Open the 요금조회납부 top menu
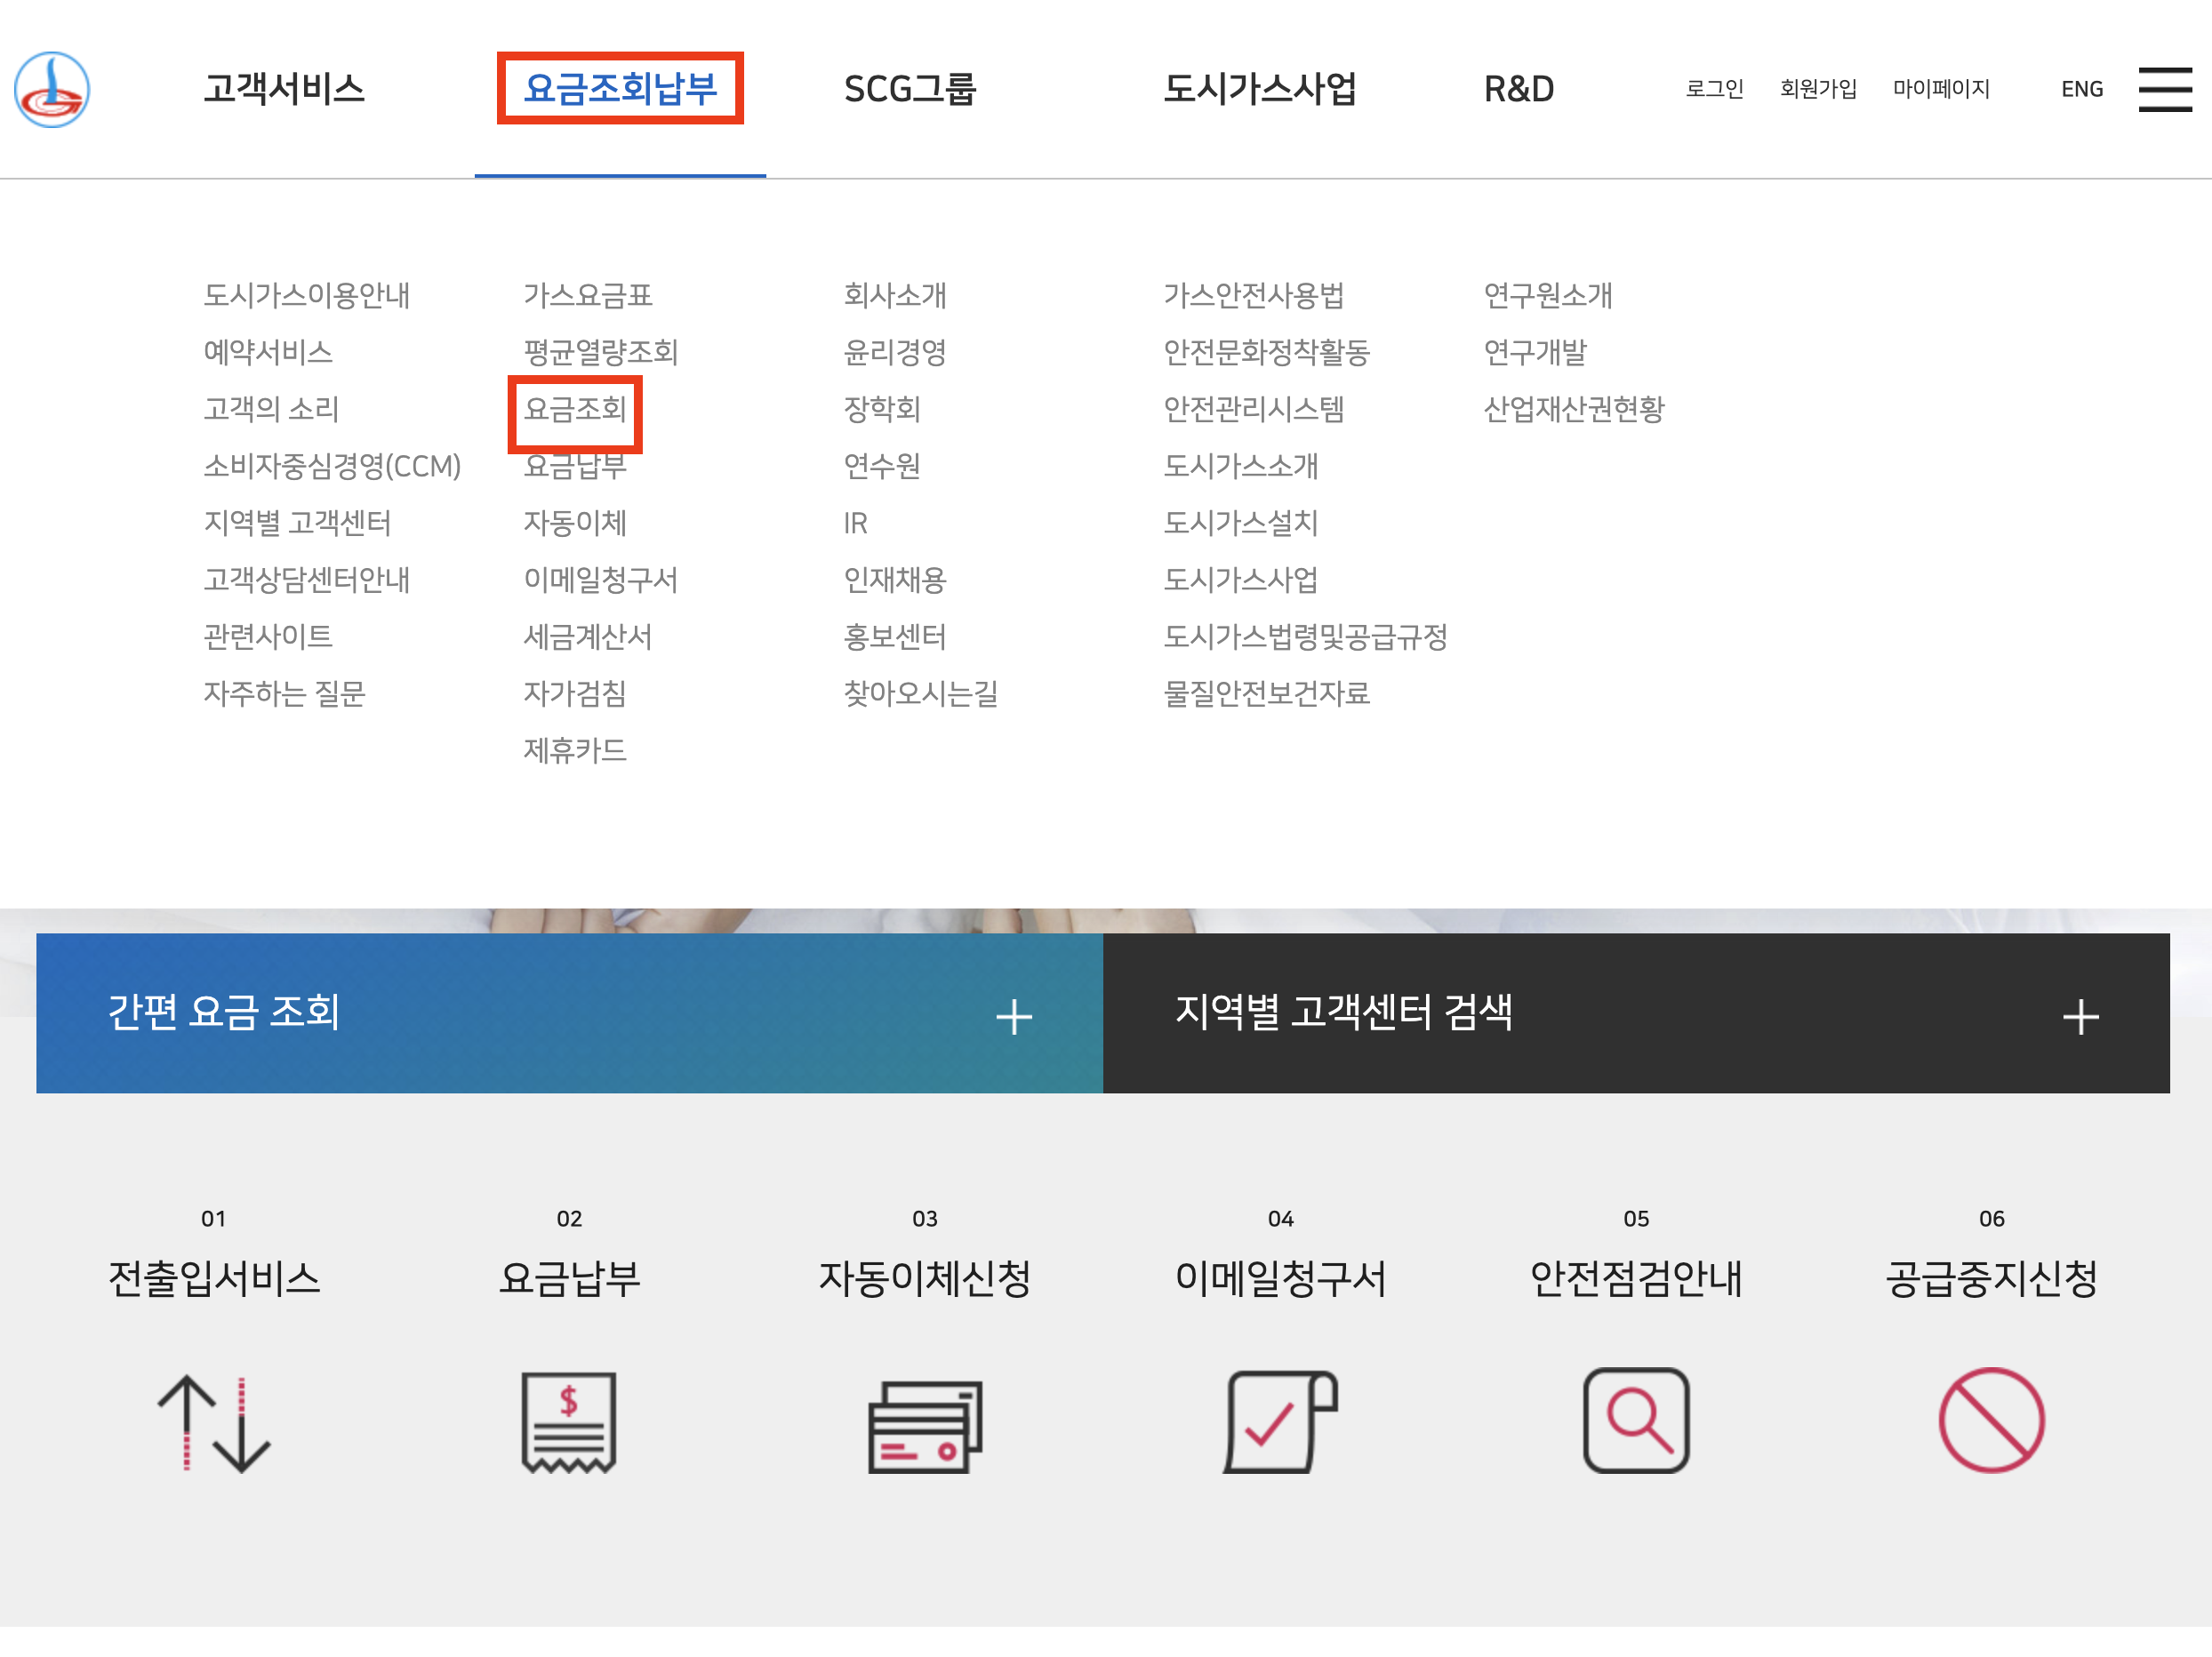 [x=620, y=89]
